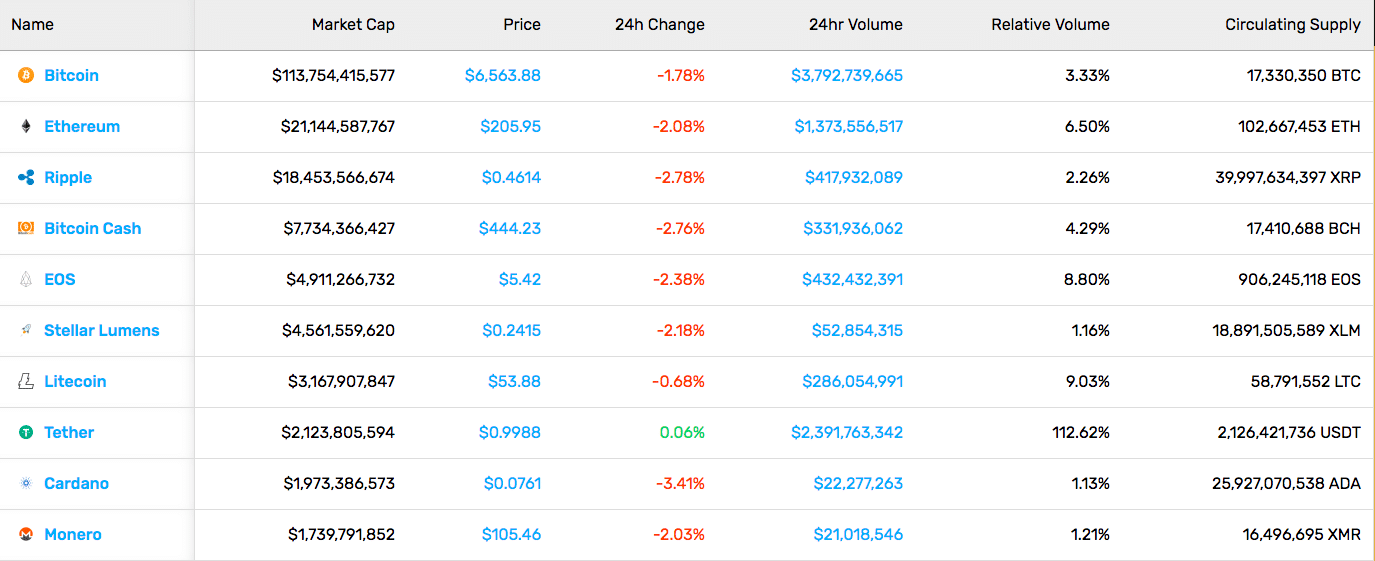Sort table by Market Cap header
Screen dimensions: 1375x561
point(353,24)
